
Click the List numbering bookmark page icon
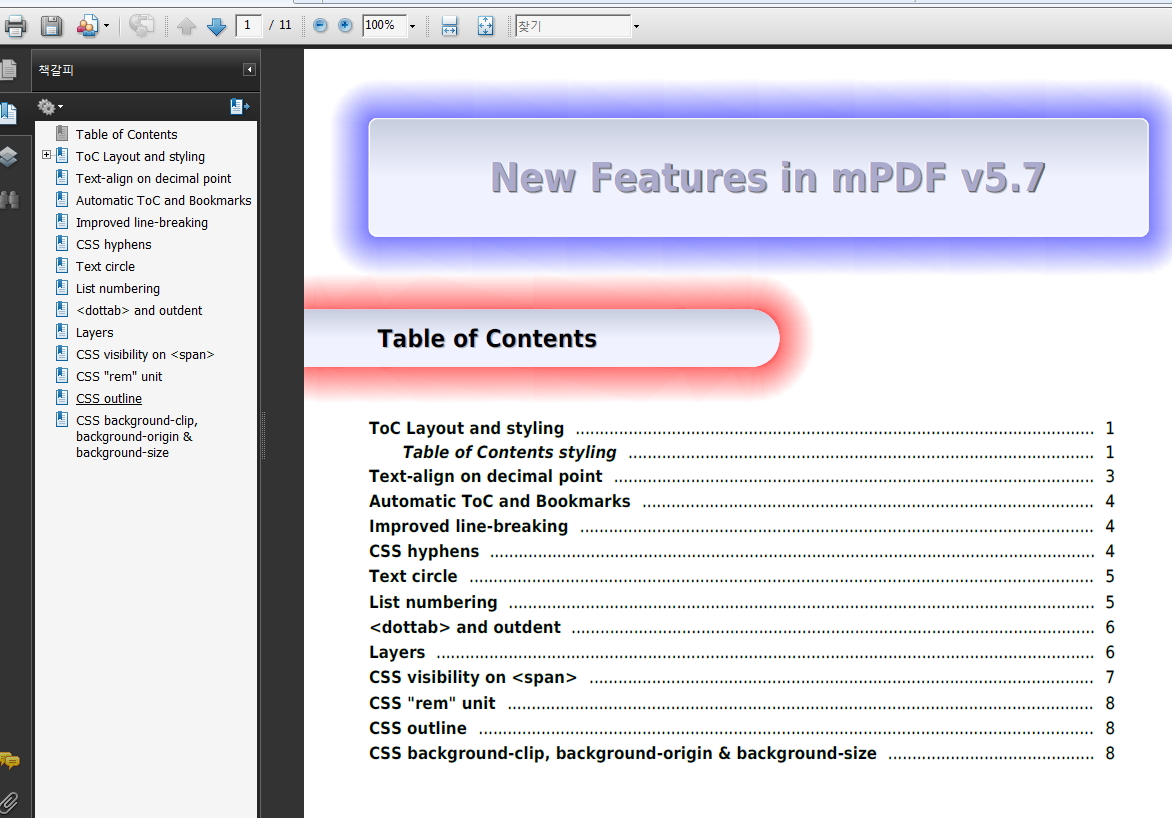coord(62,287)
